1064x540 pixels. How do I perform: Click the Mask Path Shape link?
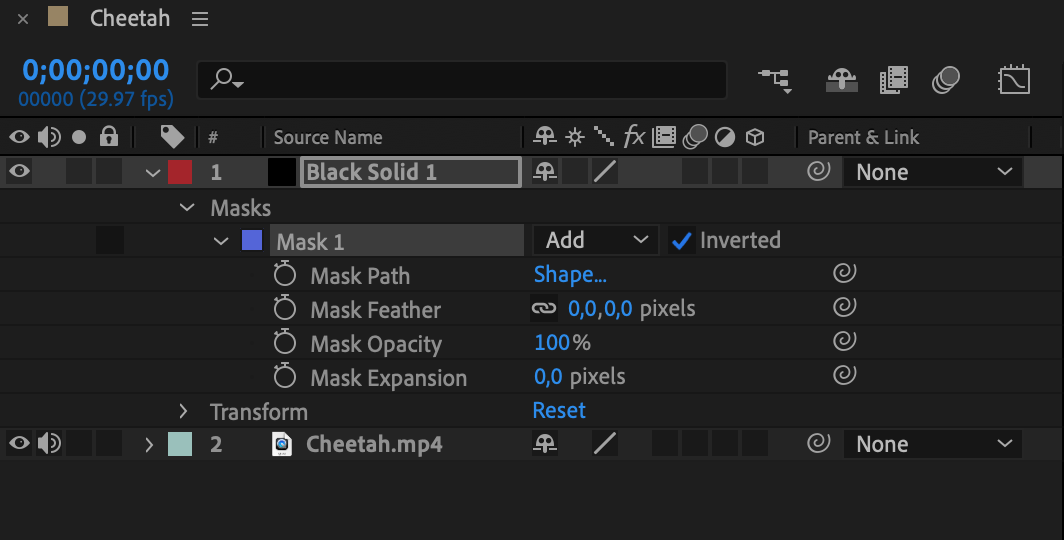(x=570, y=275)
